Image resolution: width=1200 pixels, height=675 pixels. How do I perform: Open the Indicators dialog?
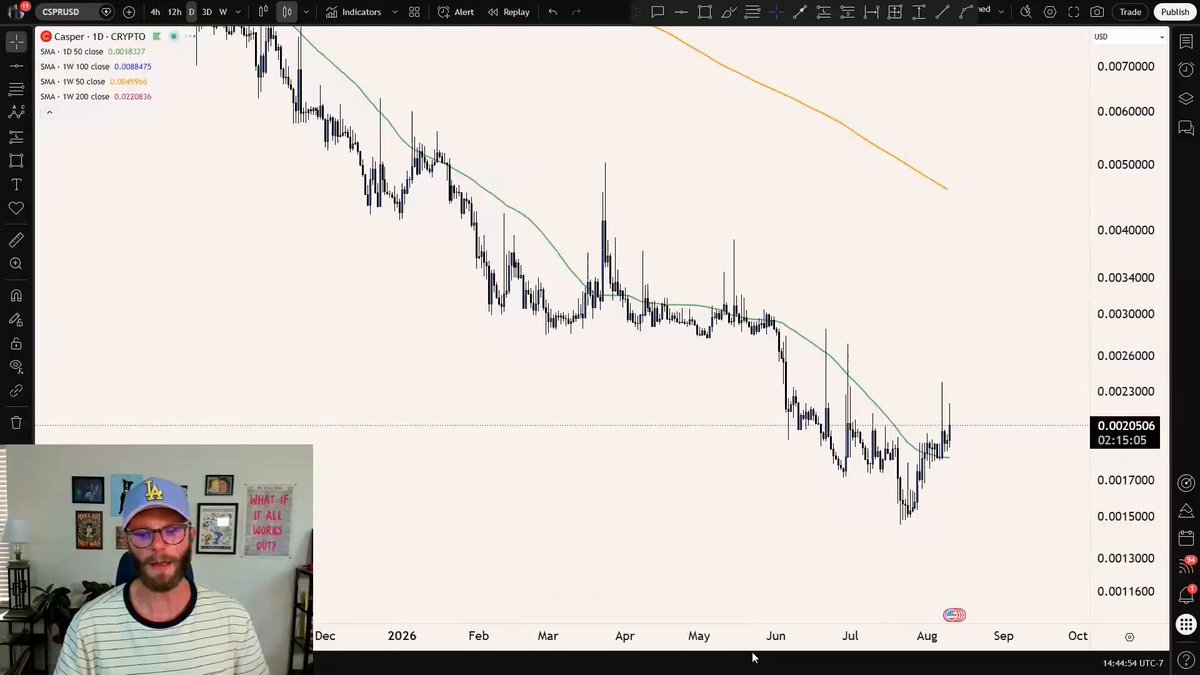[x=353, y=12]
